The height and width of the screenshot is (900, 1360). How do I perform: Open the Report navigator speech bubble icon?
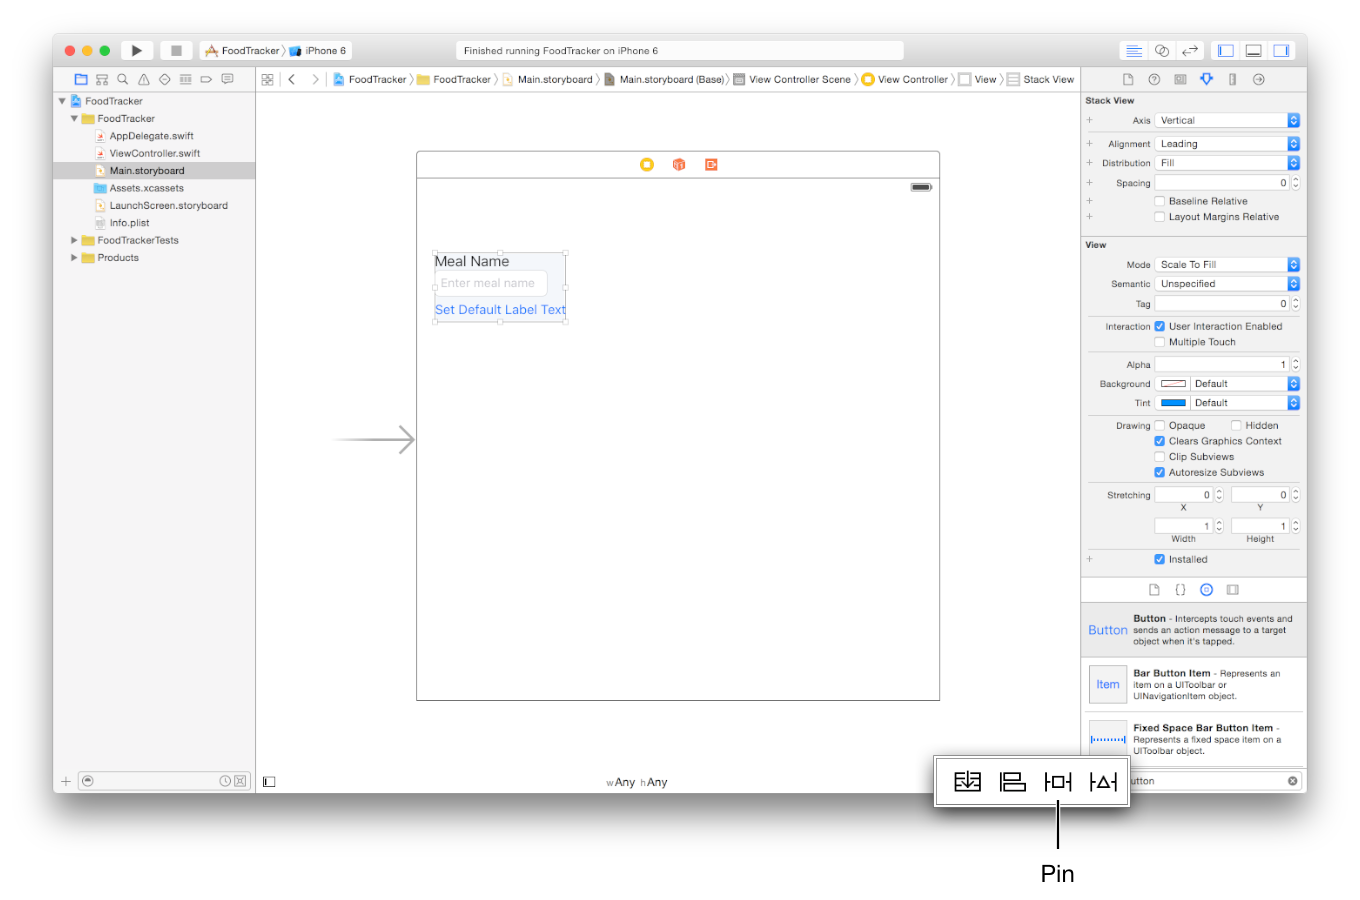(x=227, y=79)
